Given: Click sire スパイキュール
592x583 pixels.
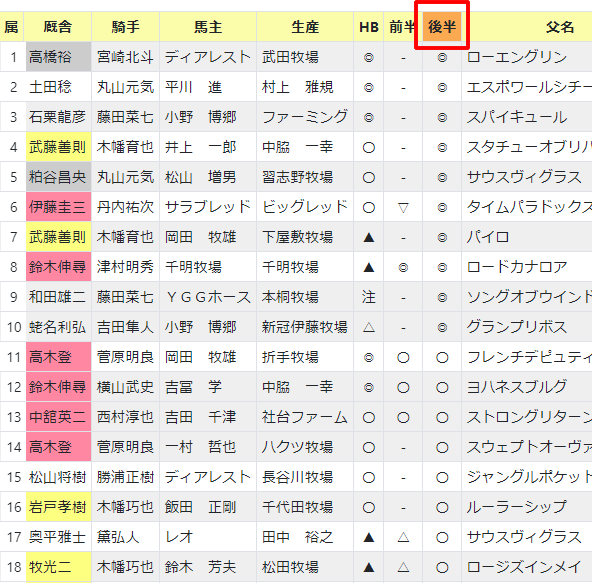Looking at the screenshot, I should (x=517, y=117).
